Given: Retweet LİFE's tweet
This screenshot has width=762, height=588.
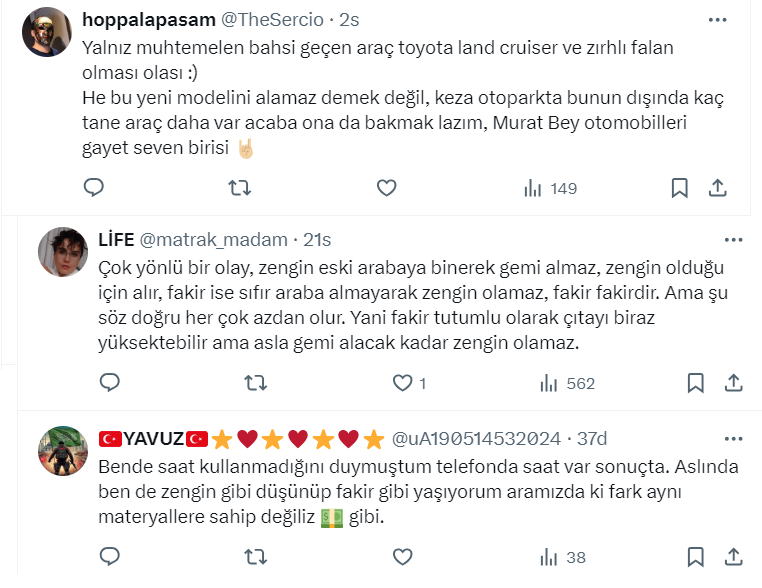Looking at the screenshot, I should coord(257,383).
